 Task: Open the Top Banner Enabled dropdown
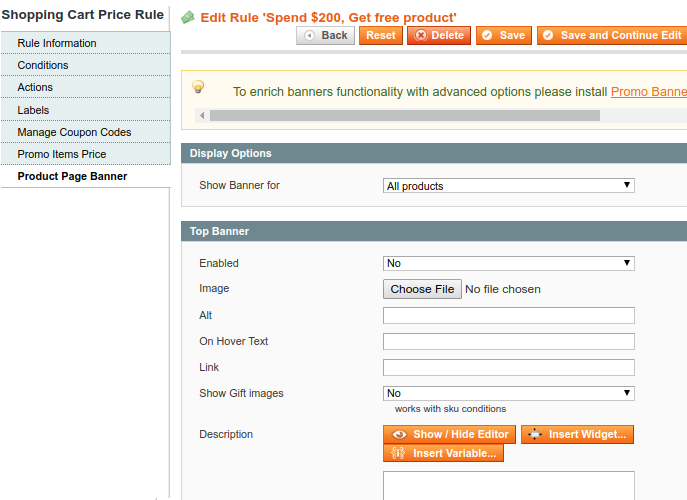click(x=509, y=264)
